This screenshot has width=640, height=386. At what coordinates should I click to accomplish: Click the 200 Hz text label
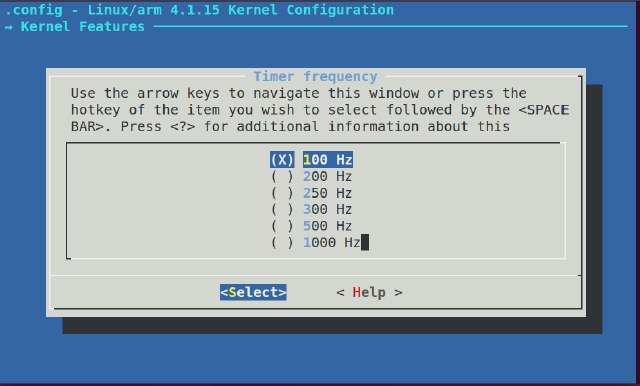click(327, 176)
